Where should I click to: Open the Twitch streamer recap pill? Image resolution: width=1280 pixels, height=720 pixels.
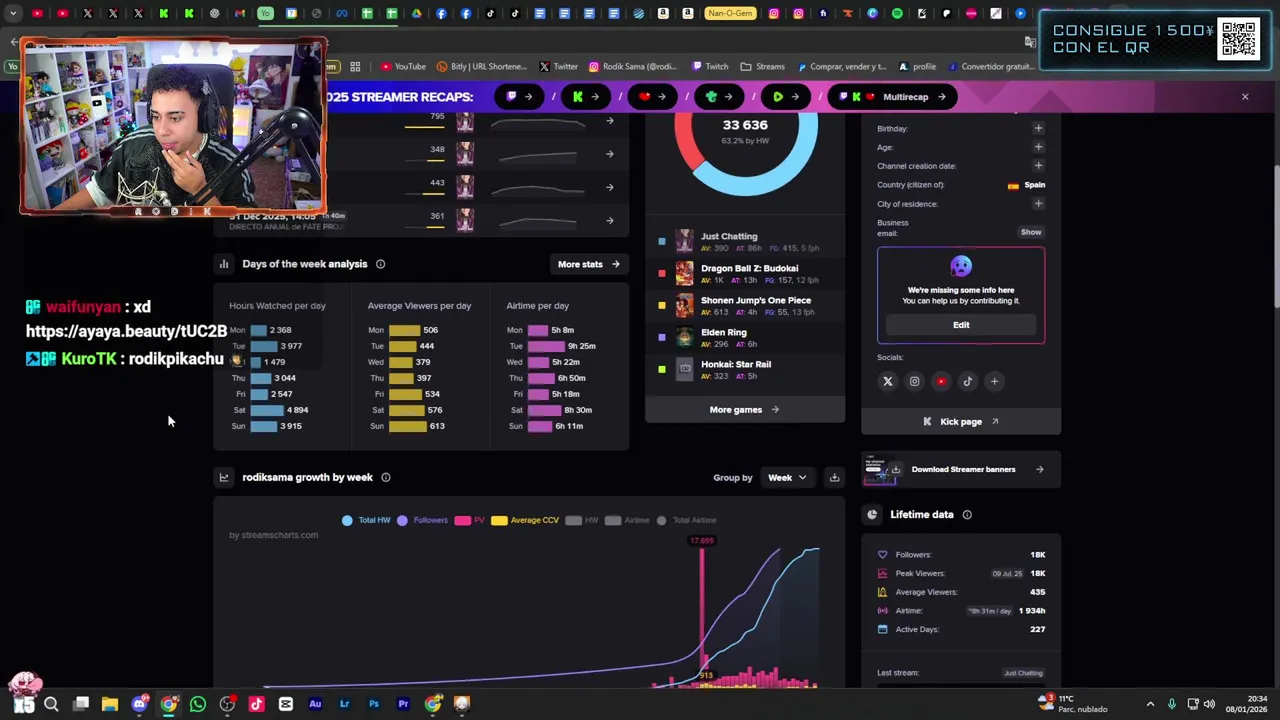[x=520, y=97]
